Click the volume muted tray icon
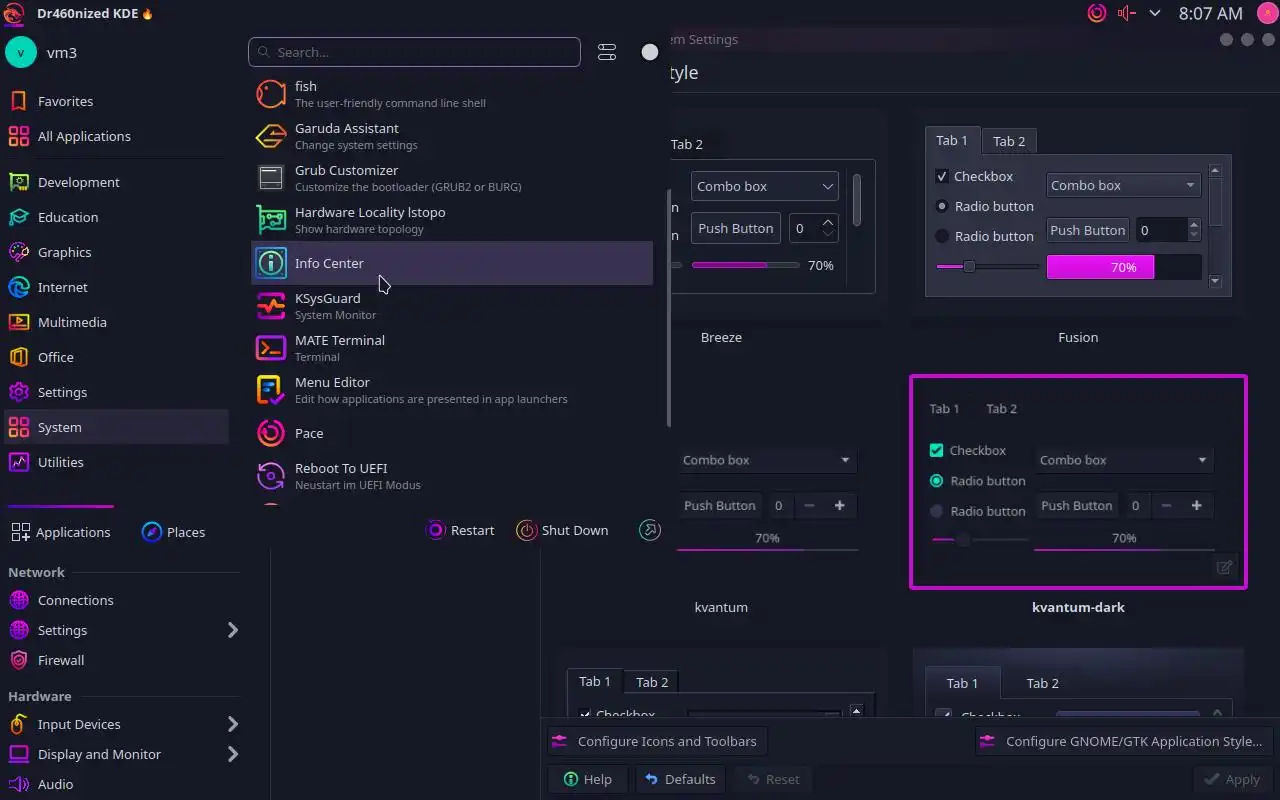This screenshot has width=1280, height=800. [1127, 13]
